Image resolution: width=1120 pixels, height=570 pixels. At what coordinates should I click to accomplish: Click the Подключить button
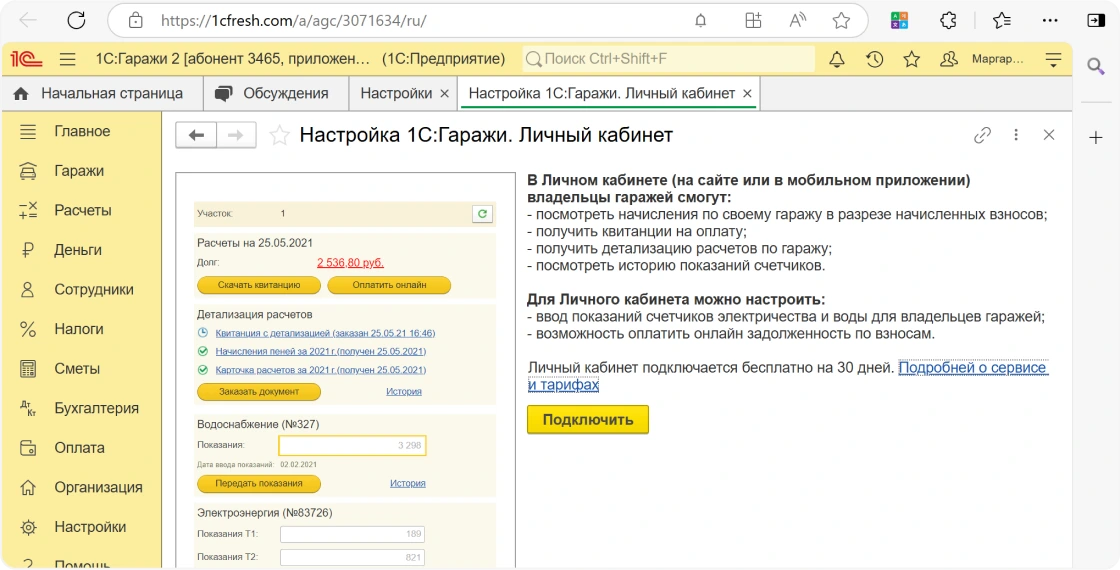pos(588,419)
